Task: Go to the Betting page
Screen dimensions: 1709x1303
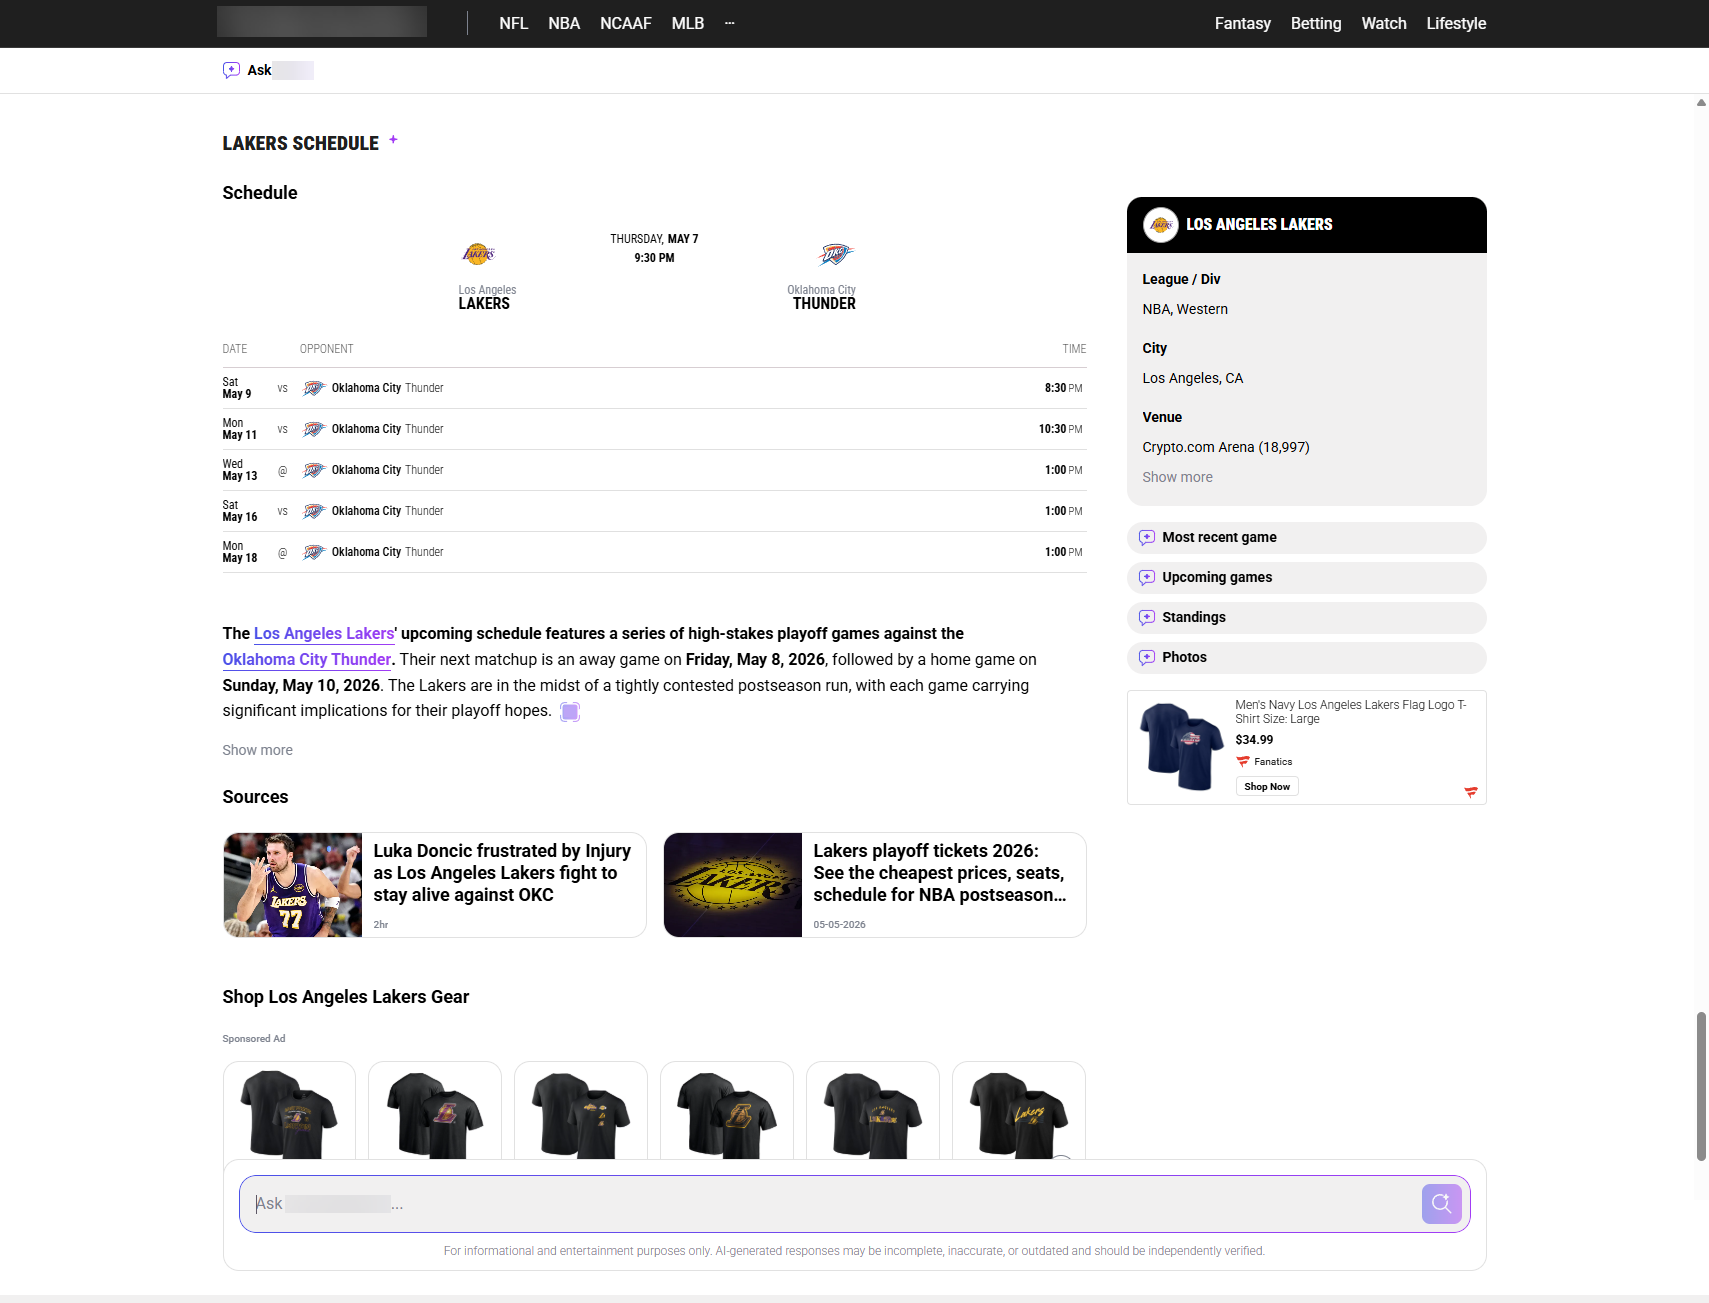Action: tap(1315, 23)
